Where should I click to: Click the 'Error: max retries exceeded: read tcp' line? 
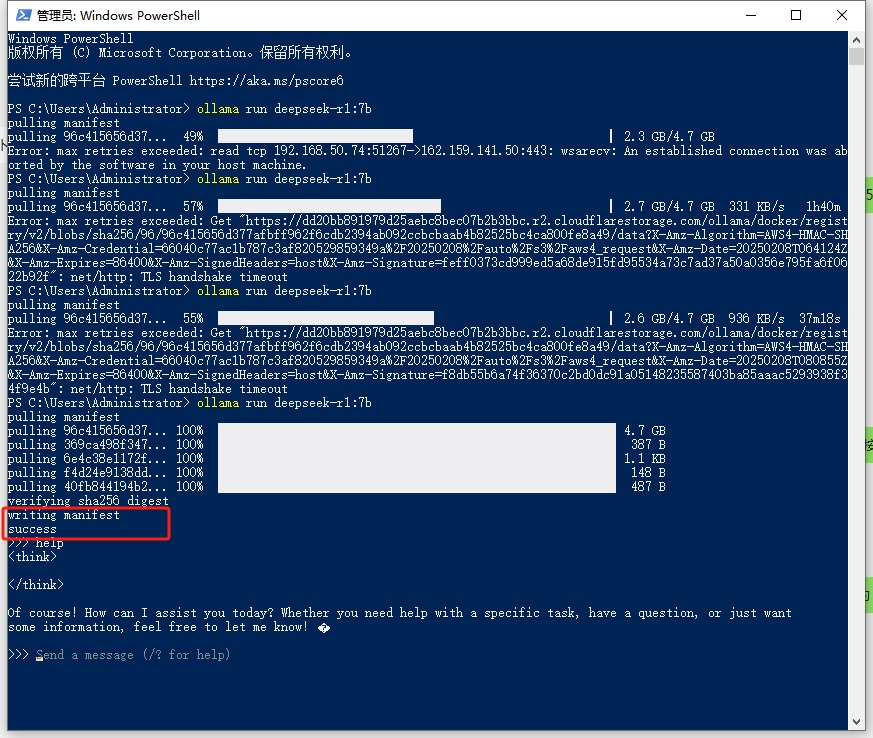(427, 151)
